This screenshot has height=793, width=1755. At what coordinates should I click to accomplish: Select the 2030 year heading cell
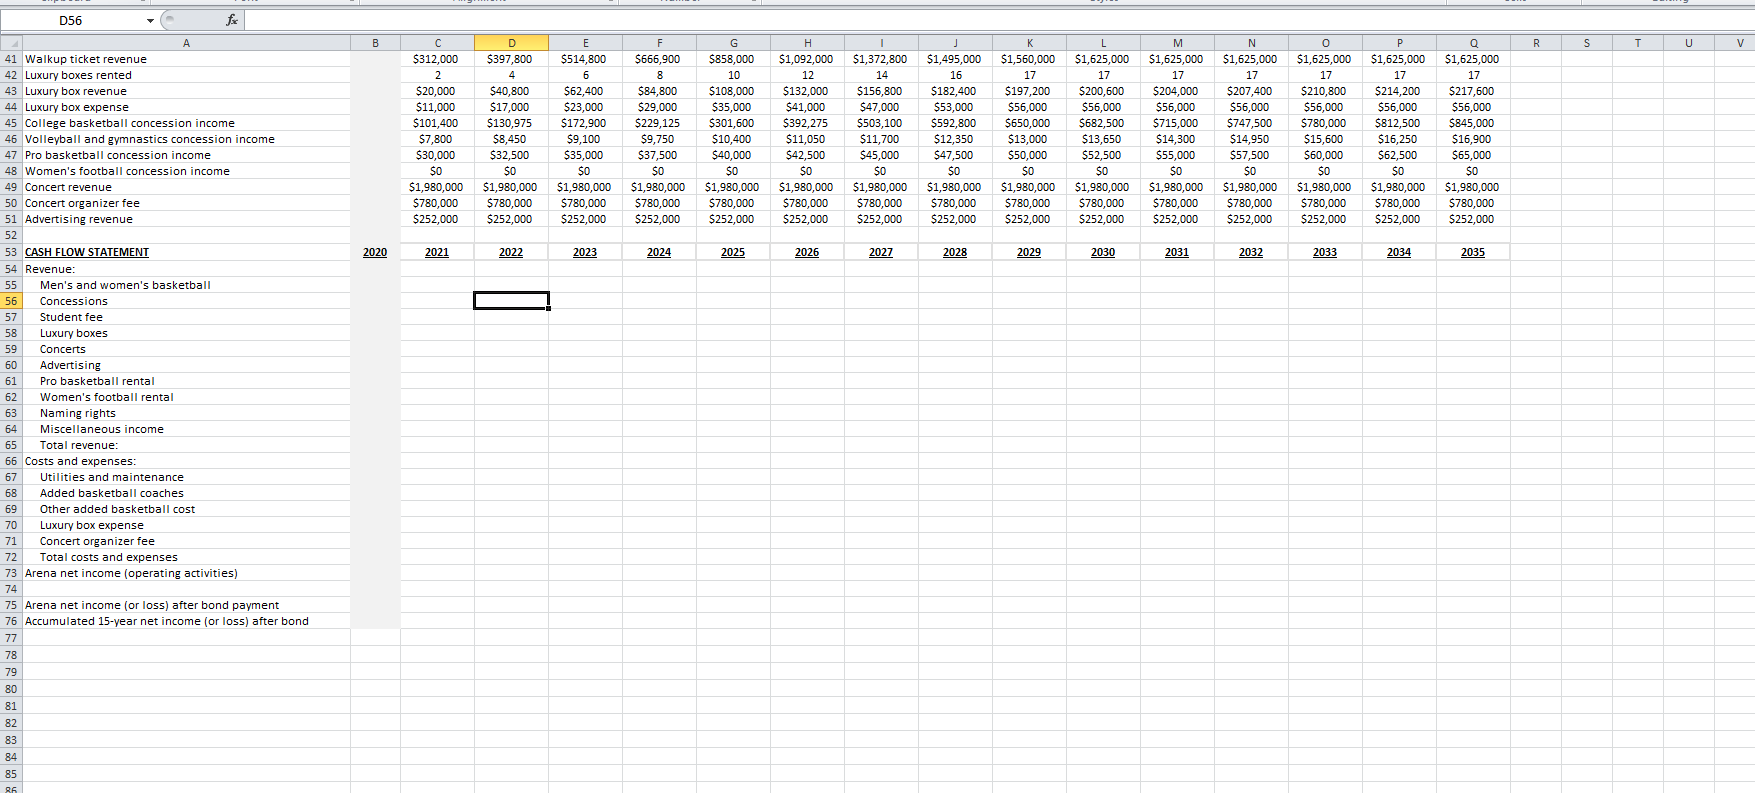click(1103, 252)
